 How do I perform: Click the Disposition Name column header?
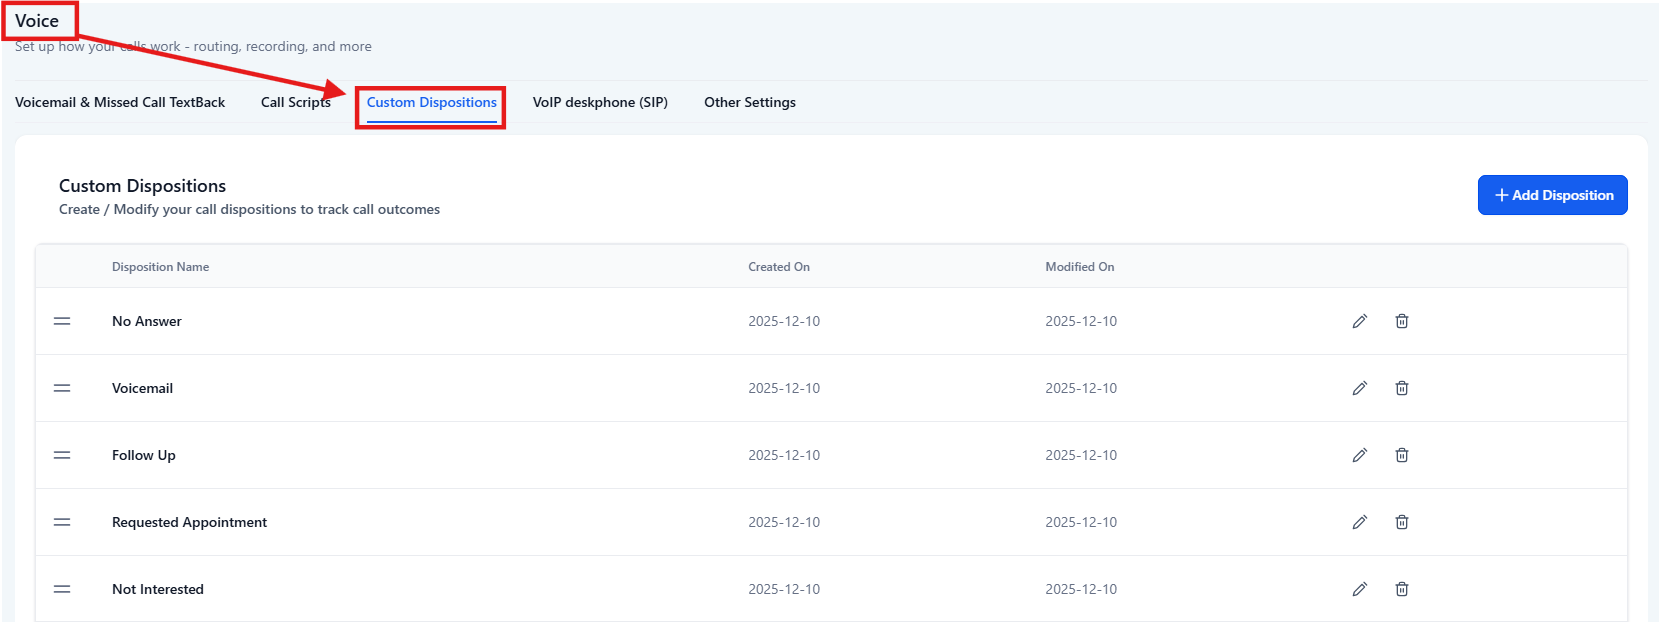click(x=160, y=267)
